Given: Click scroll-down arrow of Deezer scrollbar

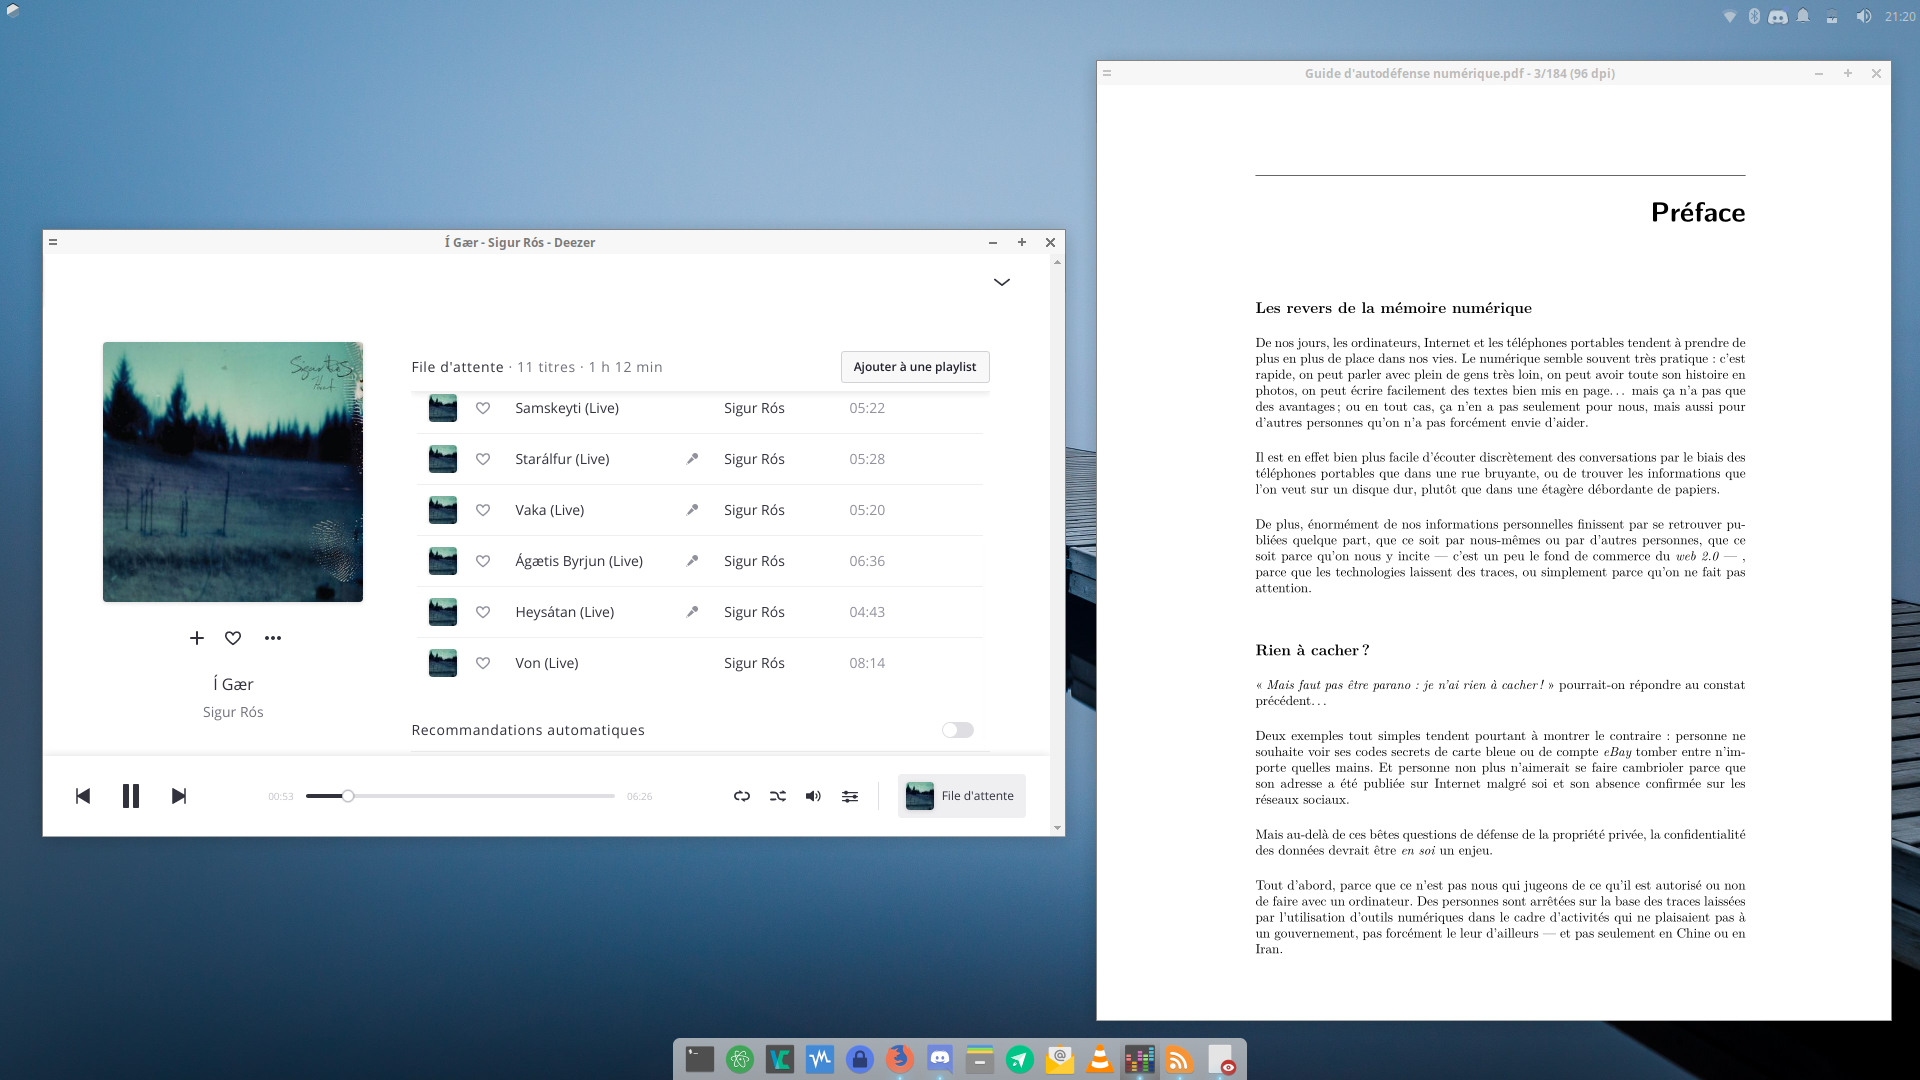Looking at the screenshot, I should pyautogui.click(x=1057, y=828).
